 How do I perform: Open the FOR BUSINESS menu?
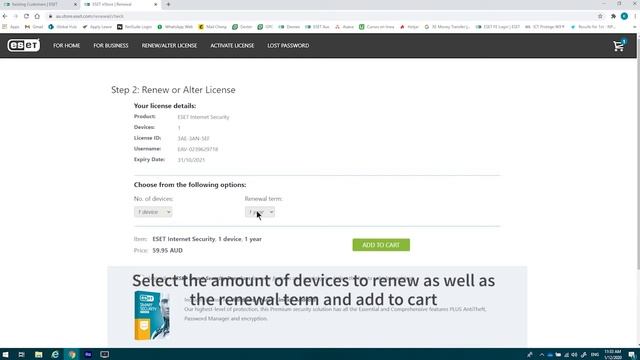[x=111, y=46]
